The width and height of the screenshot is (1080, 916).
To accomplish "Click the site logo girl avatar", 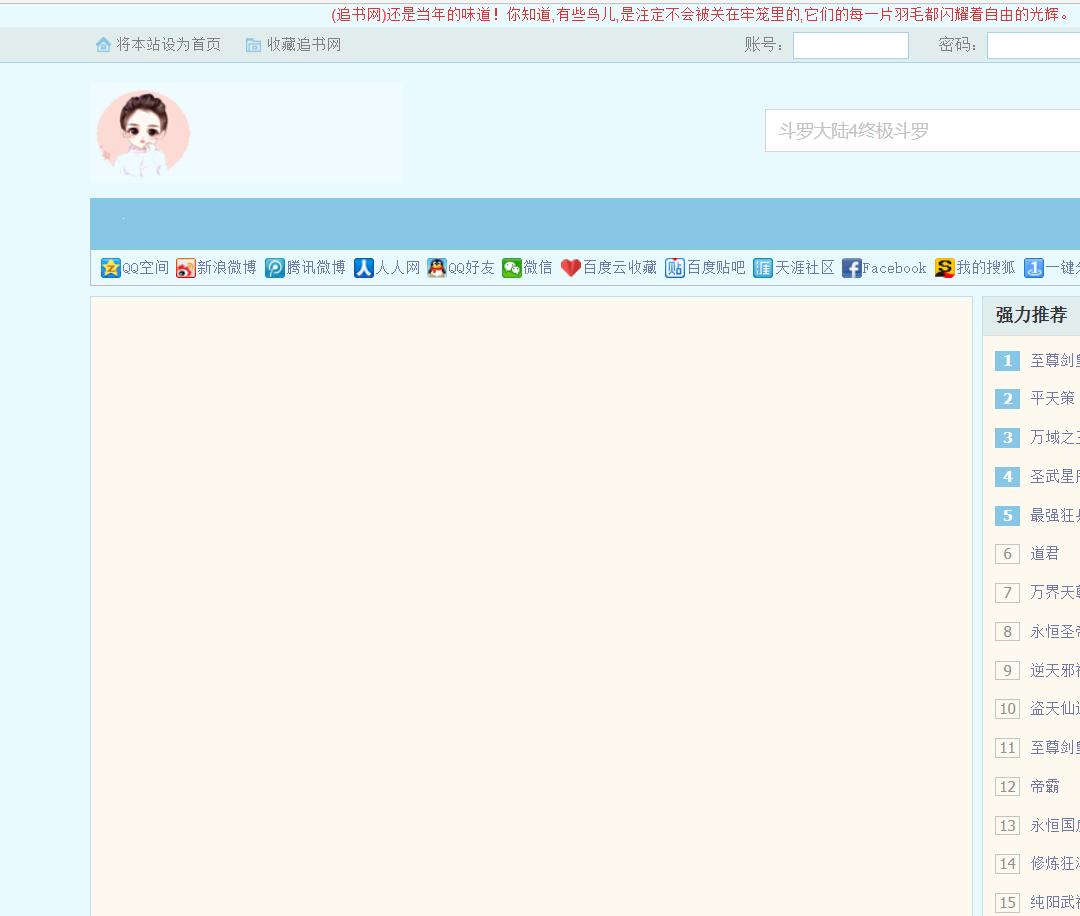I will click(143, 133).
